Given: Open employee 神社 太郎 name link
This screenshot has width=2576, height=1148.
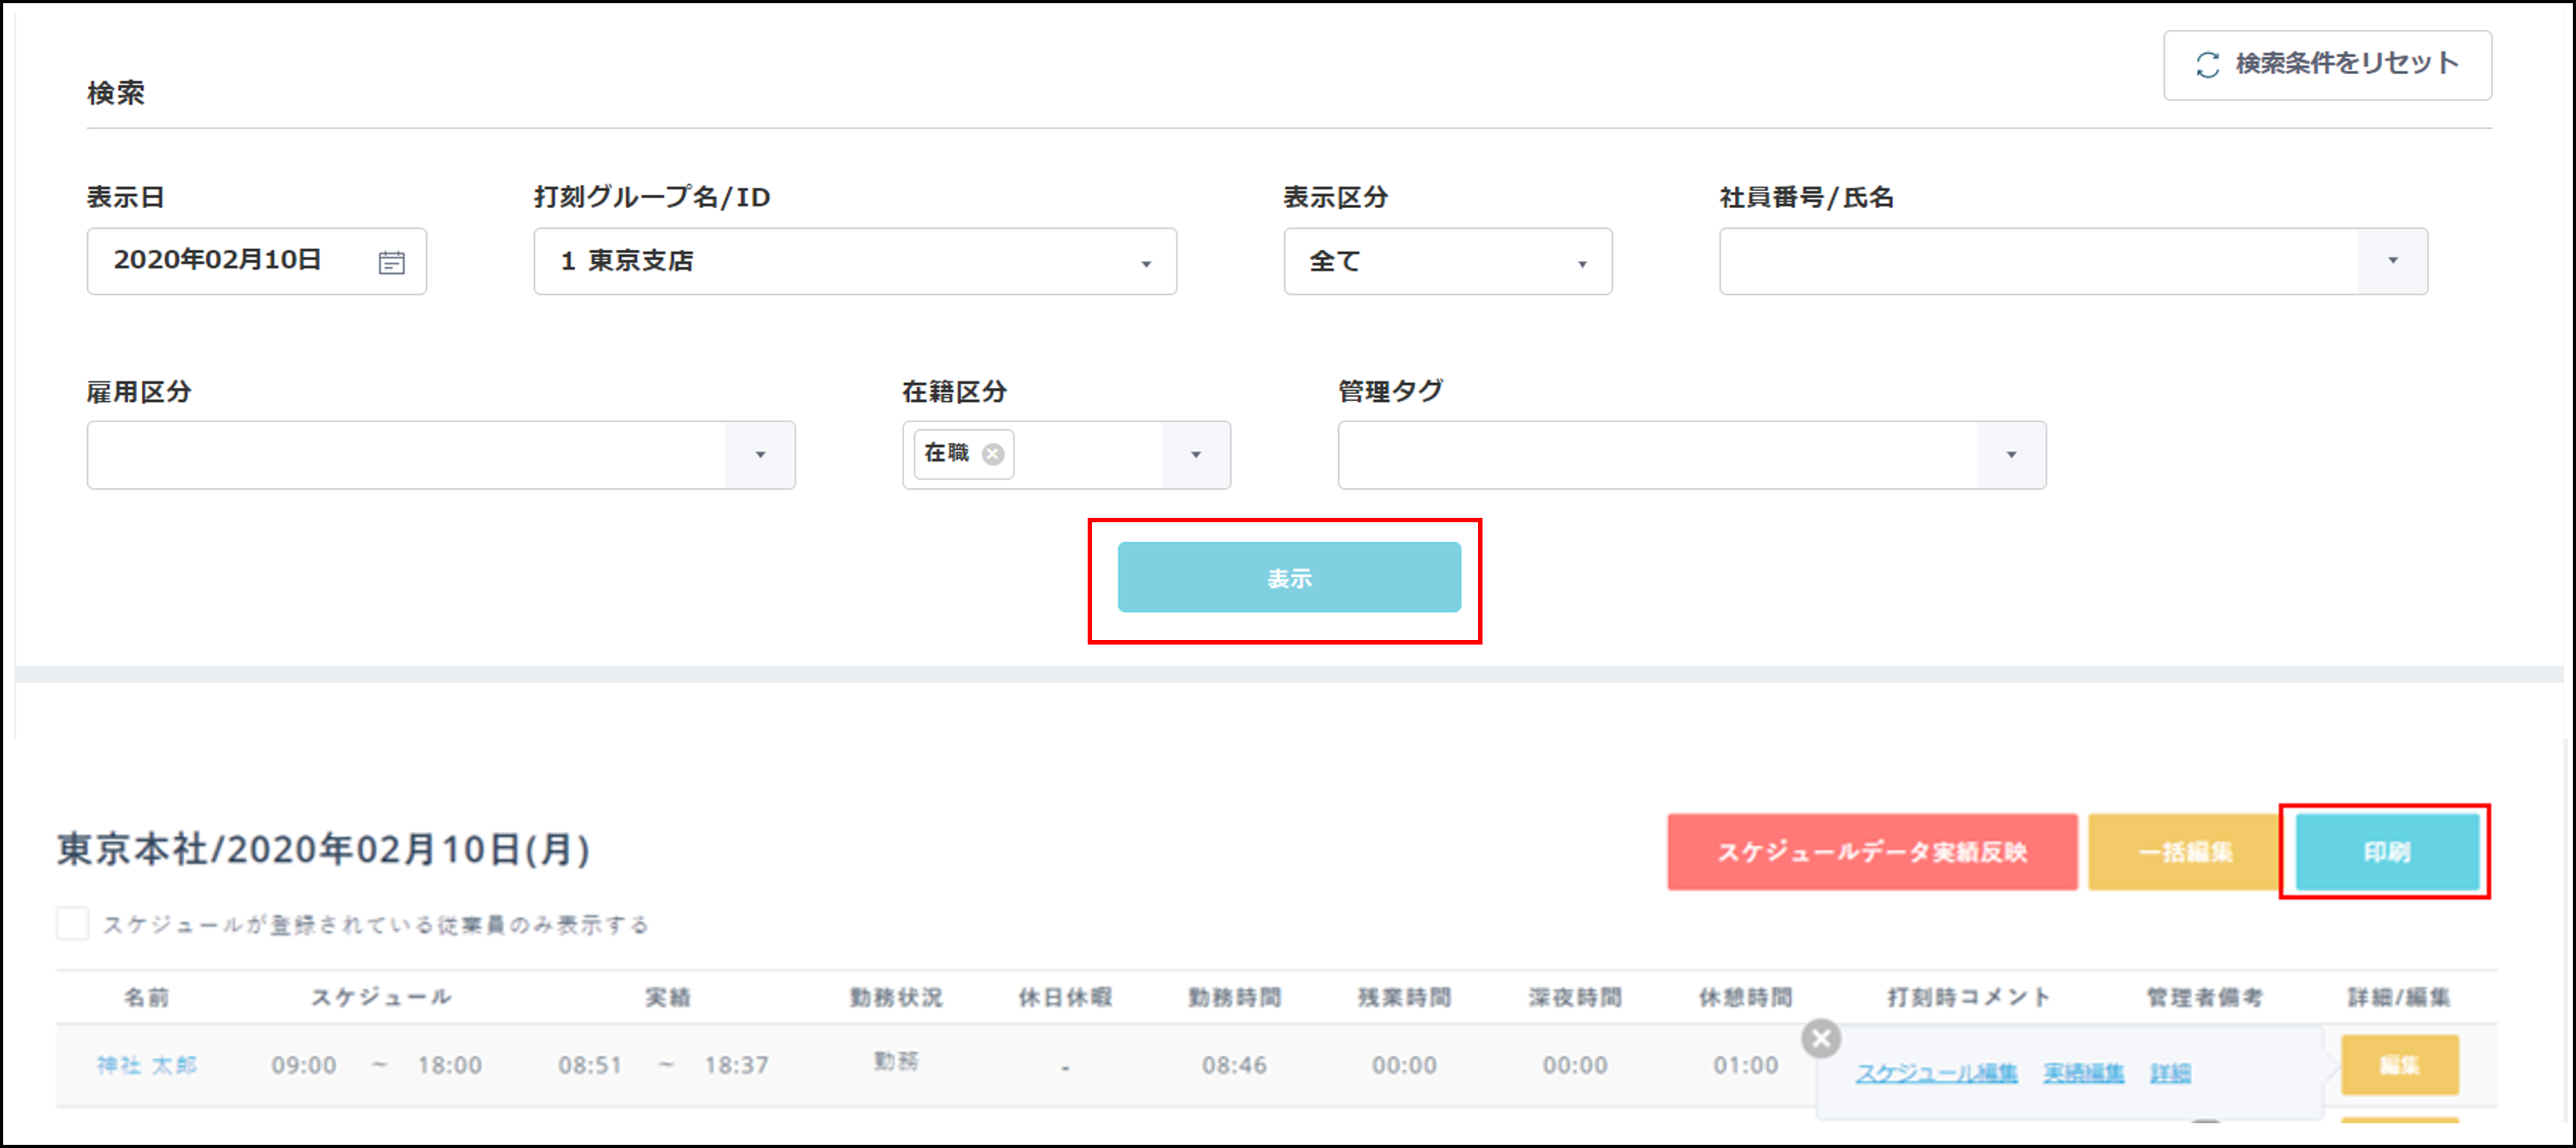Looking at the screenshot, I should point(146,1065).
